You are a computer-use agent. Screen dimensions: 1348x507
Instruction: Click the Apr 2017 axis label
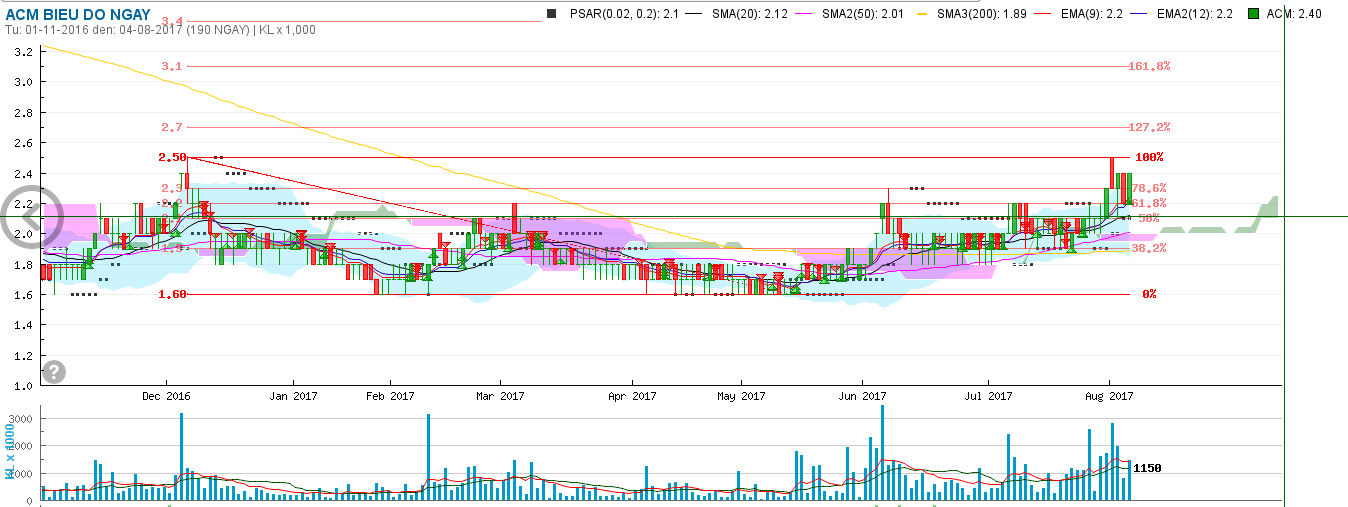[632, 396]
